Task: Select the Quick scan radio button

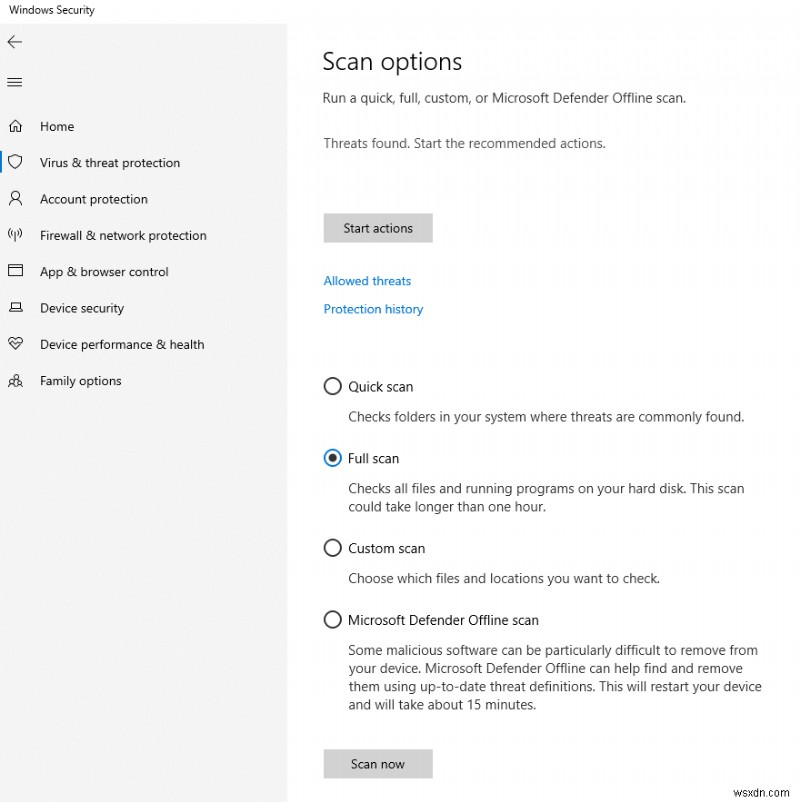Action: click(x=332, y=386)
